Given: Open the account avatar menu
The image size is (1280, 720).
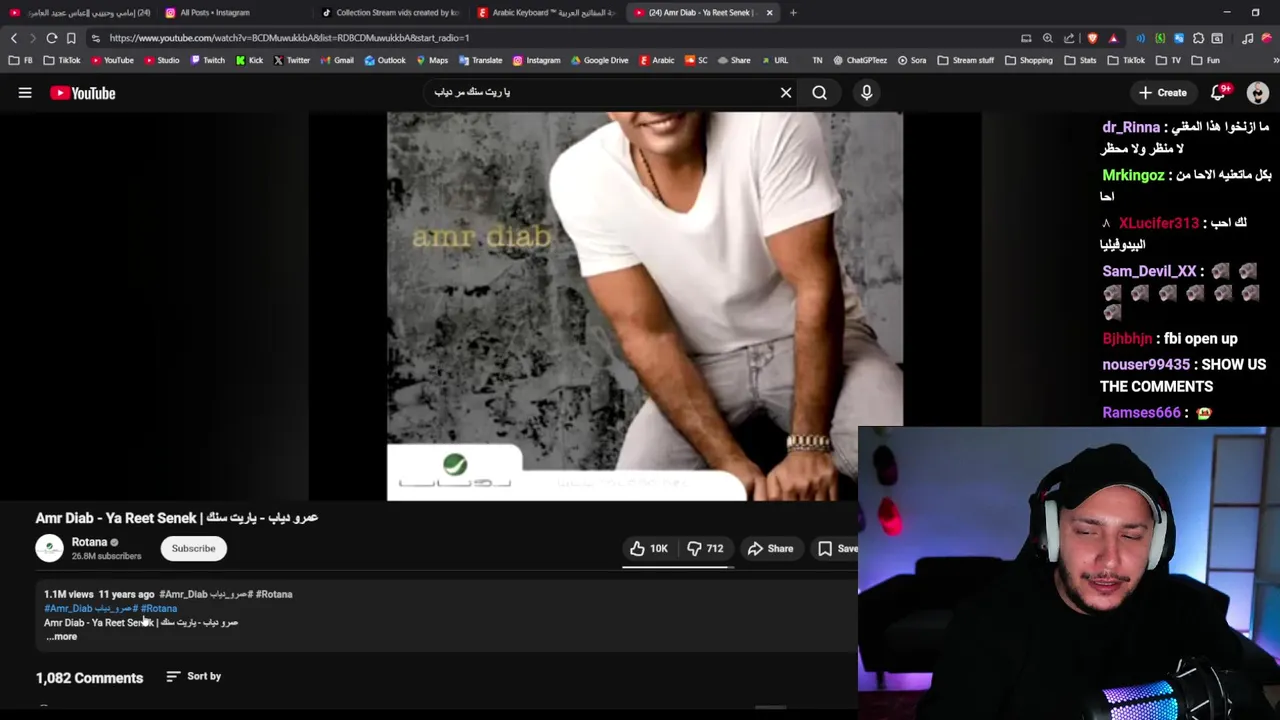Looking at the screenshot, I should [1258, 93].
